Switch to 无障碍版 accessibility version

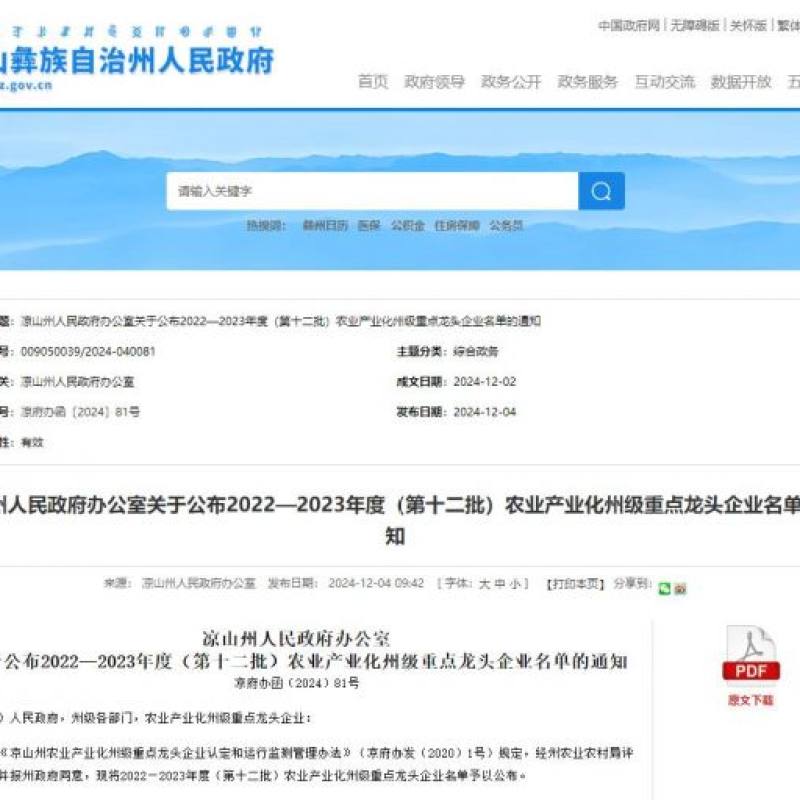(x=694, y=25)
